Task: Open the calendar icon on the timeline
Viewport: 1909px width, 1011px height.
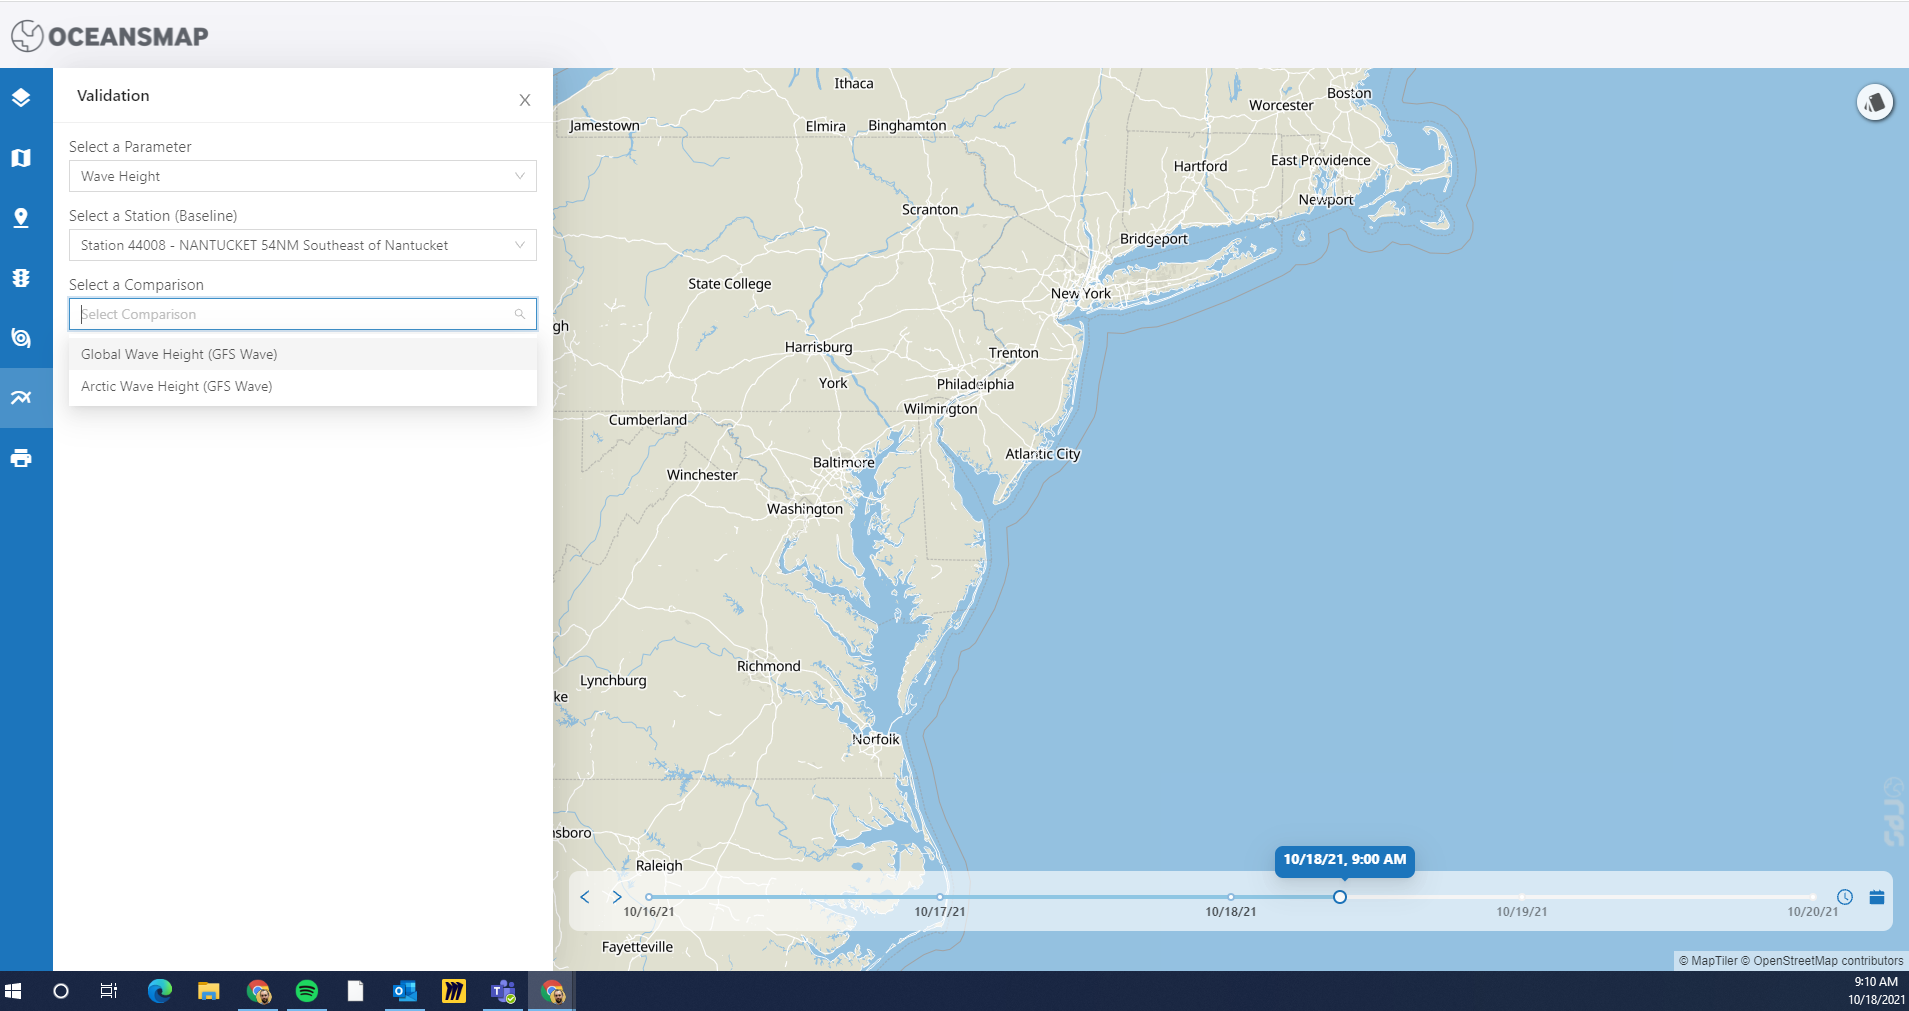Action: click(x=1878, y=897)
